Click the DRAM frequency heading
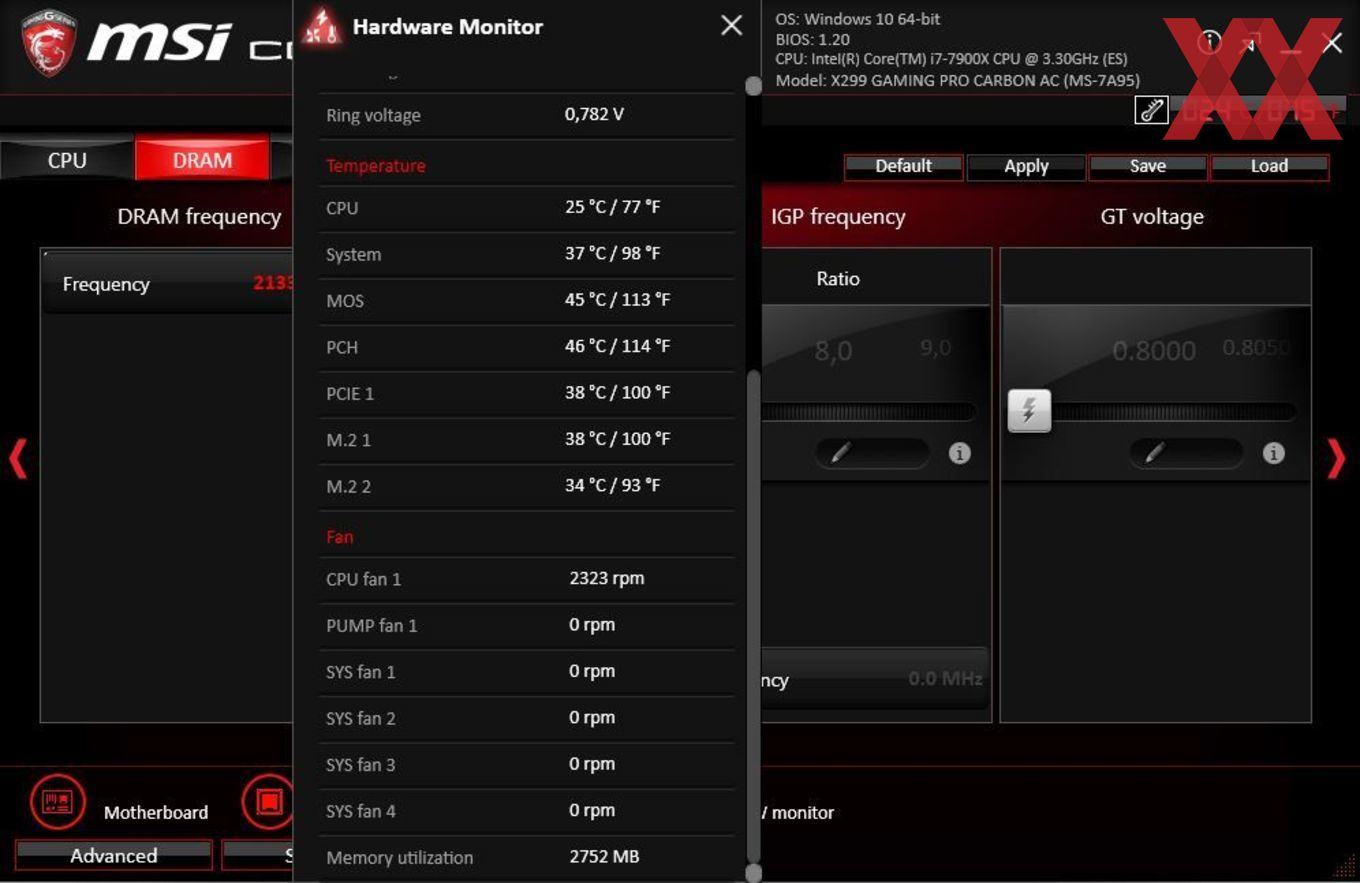The height and width of the screenshot is (883, 1360). pyautogui.click(x=199, y=217)
